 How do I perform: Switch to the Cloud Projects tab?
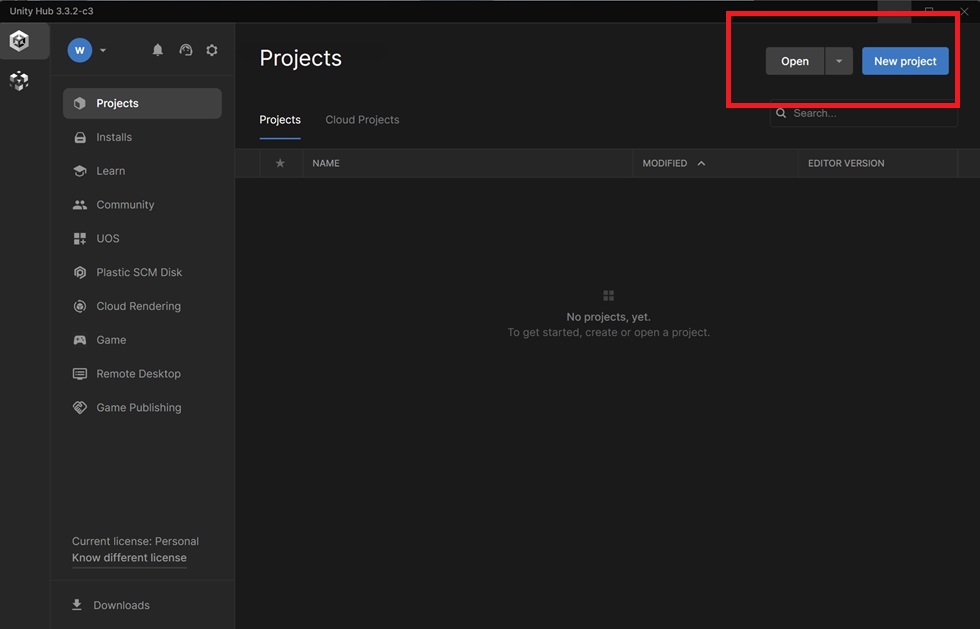(362, 119)
